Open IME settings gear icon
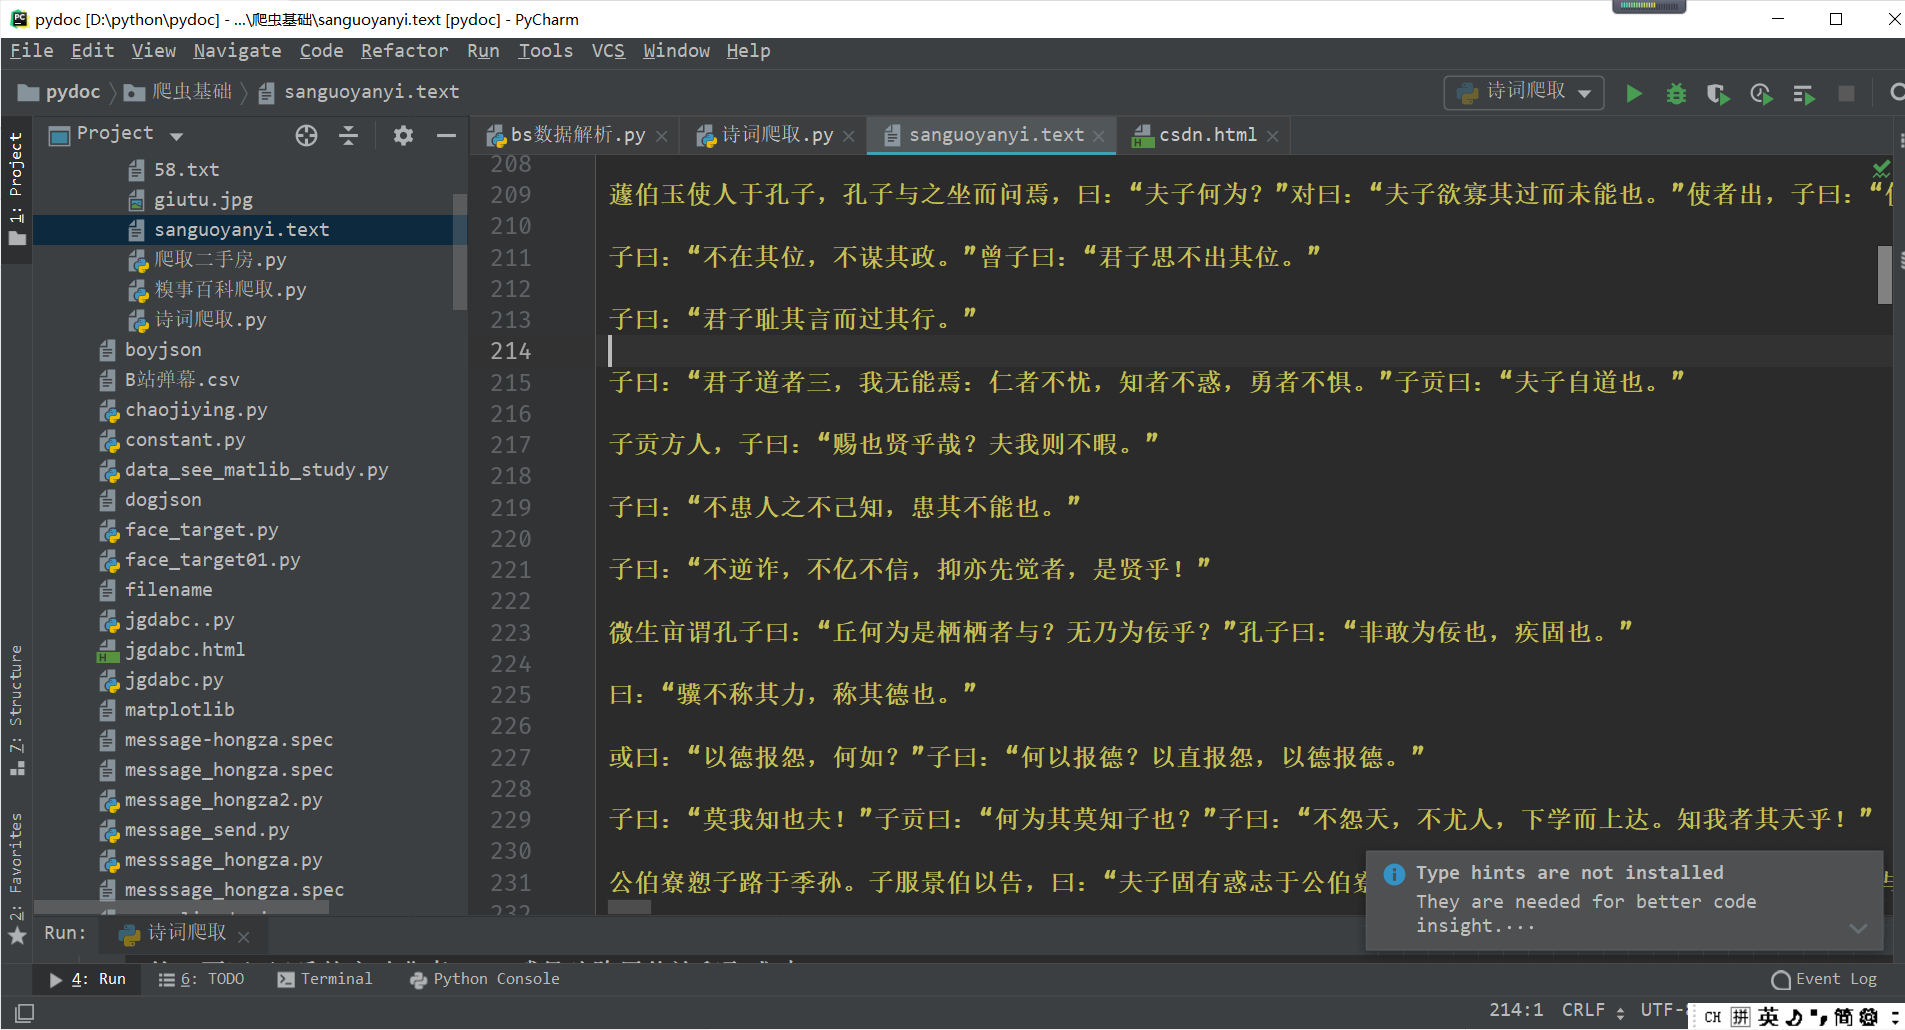This screenshot has width=1905, height=1030. pos(1868,1017)
